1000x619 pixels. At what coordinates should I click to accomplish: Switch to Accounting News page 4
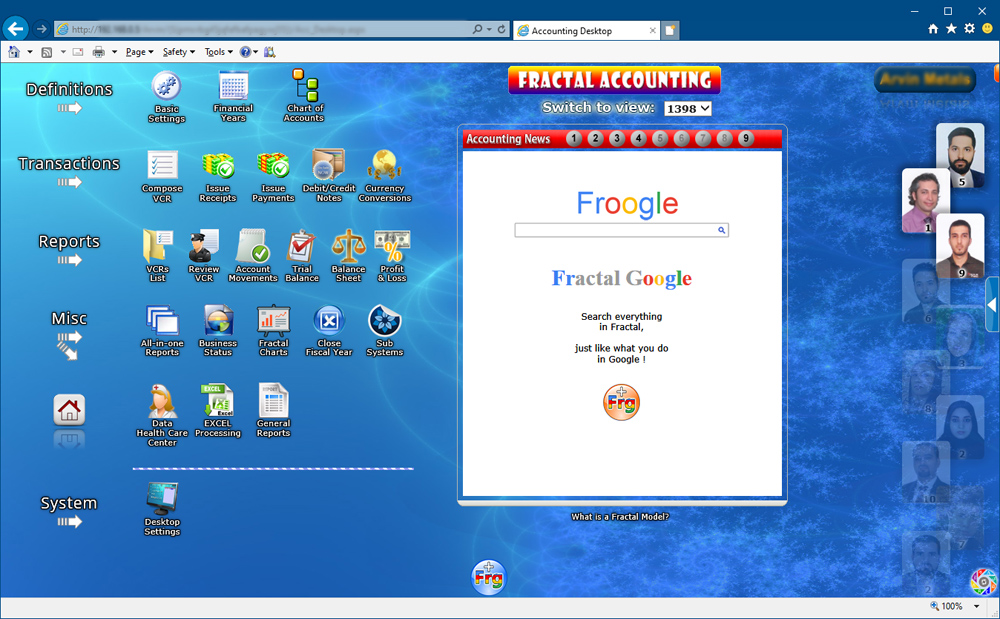coord(638,138)
